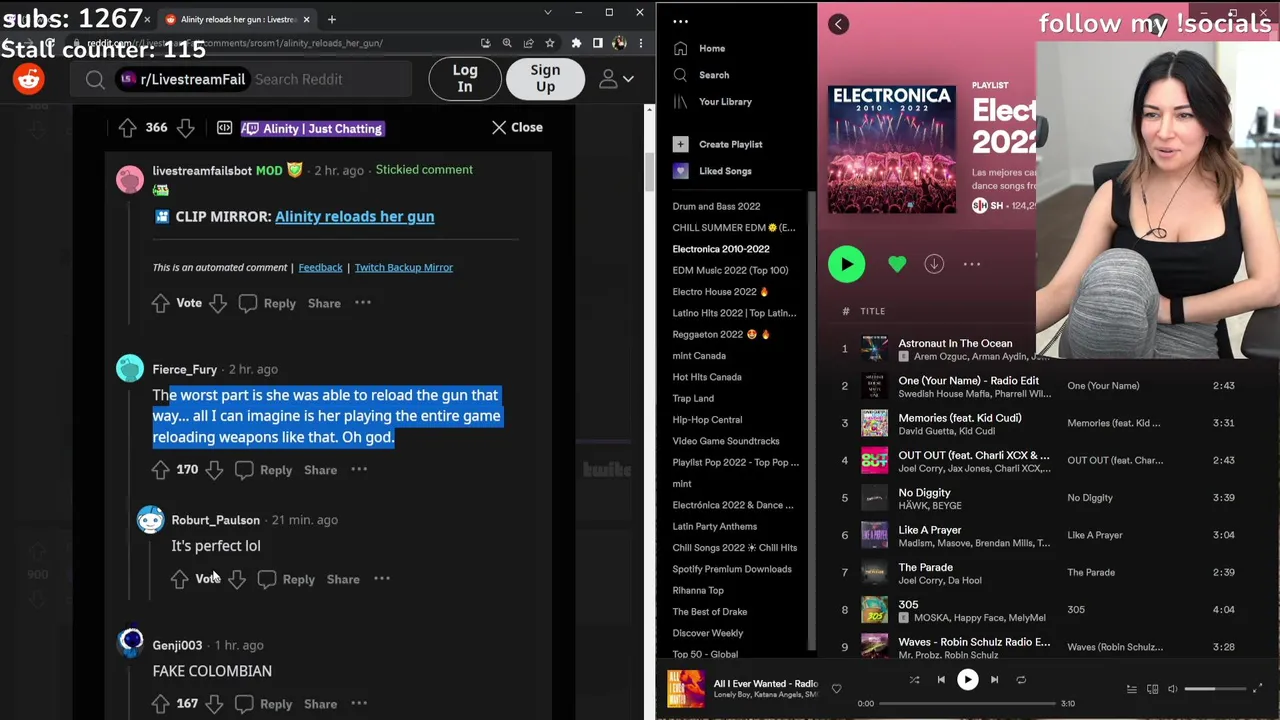
Task: Open the Feedback link
Action: tap(320, 267)
